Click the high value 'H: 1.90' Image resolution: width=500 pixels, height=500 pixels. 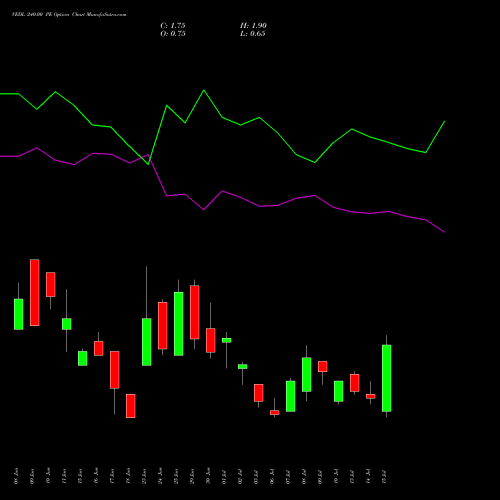point(253,26)
